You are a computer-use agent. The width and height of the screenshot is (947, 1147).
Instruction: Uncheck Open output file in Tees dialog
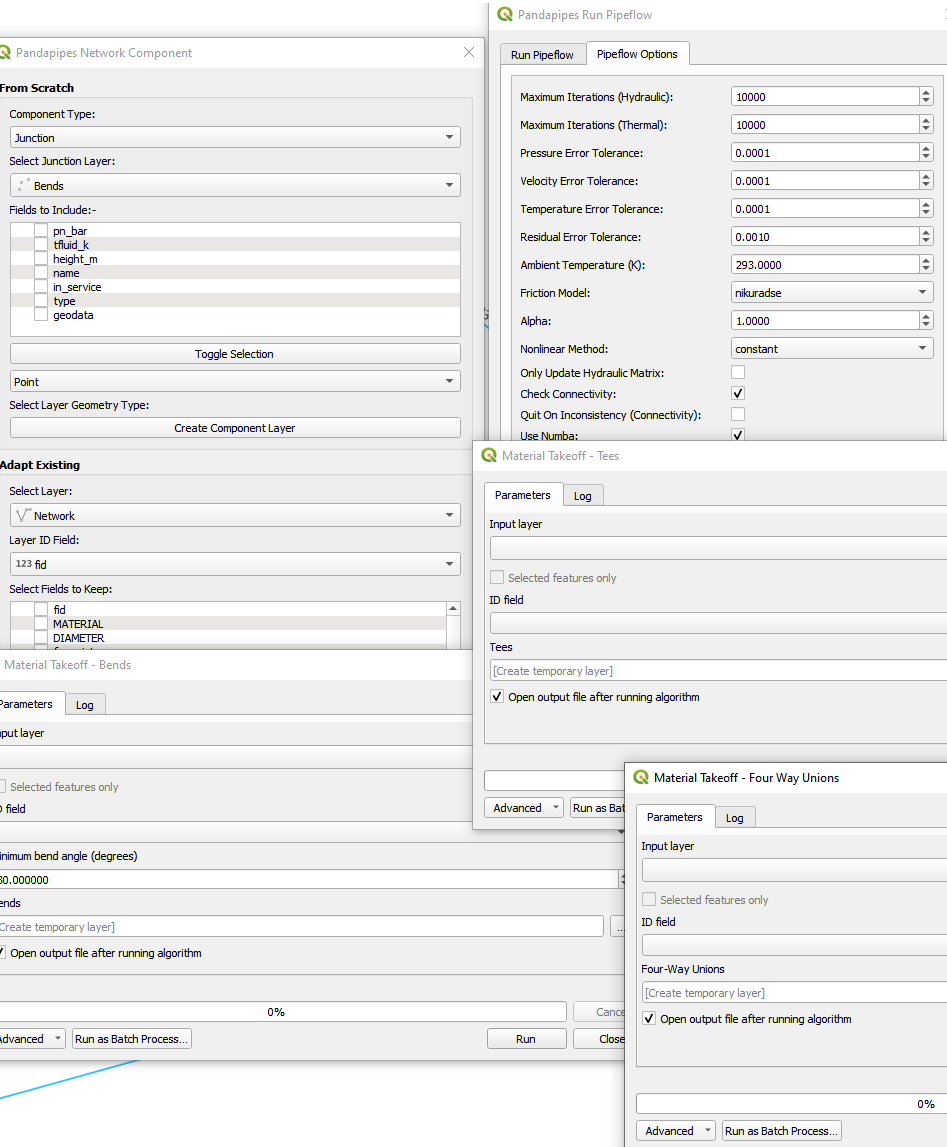(x=497, y=696)
